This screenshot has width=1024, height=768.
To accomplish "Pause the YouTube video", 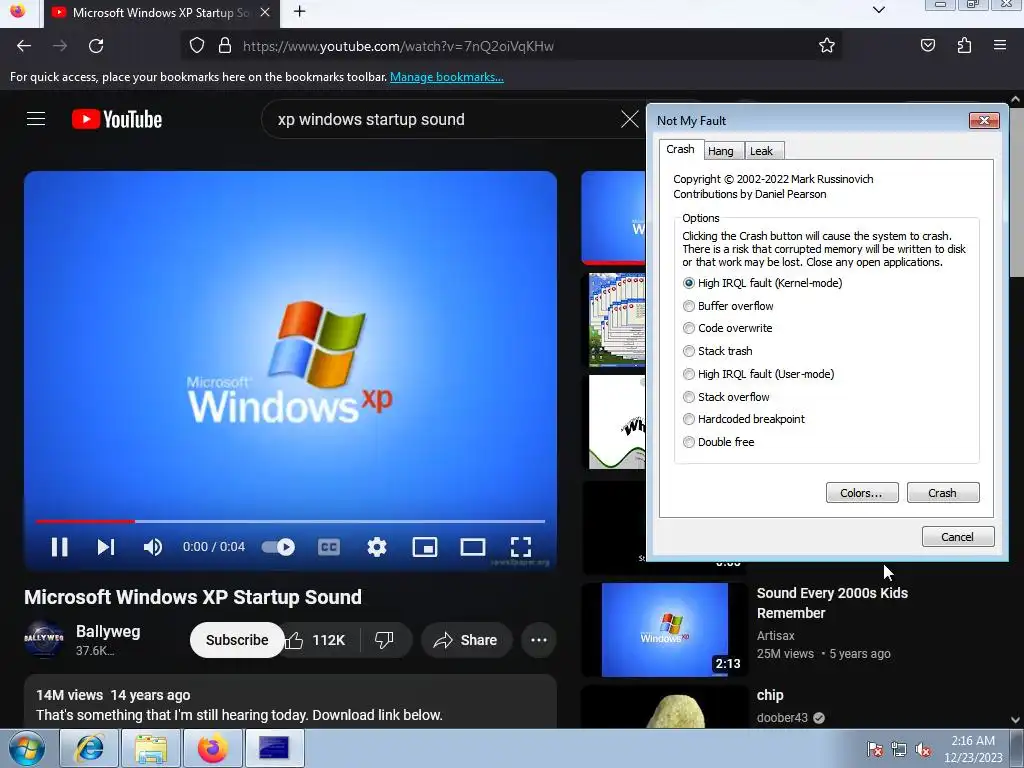I will point(59,547).
